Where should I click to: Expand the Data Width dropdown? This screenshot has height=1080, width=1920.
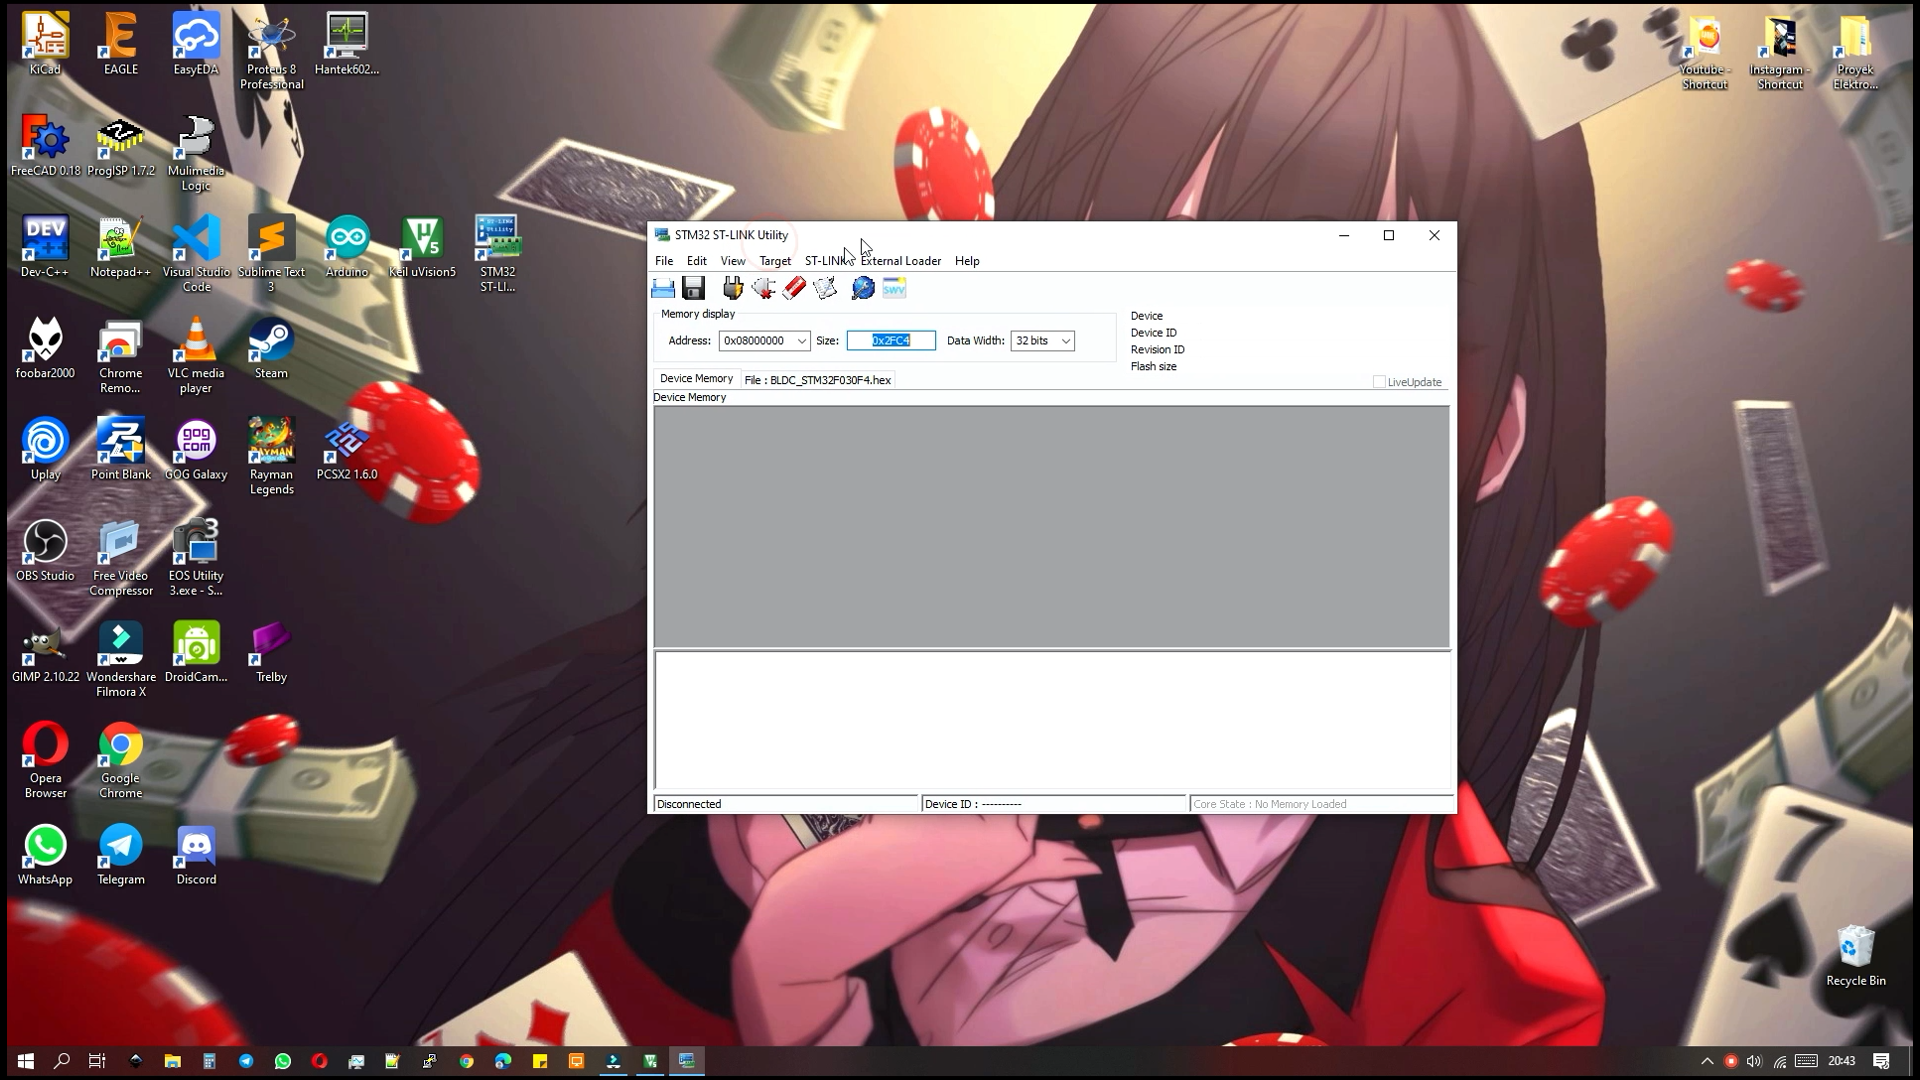1066,341
